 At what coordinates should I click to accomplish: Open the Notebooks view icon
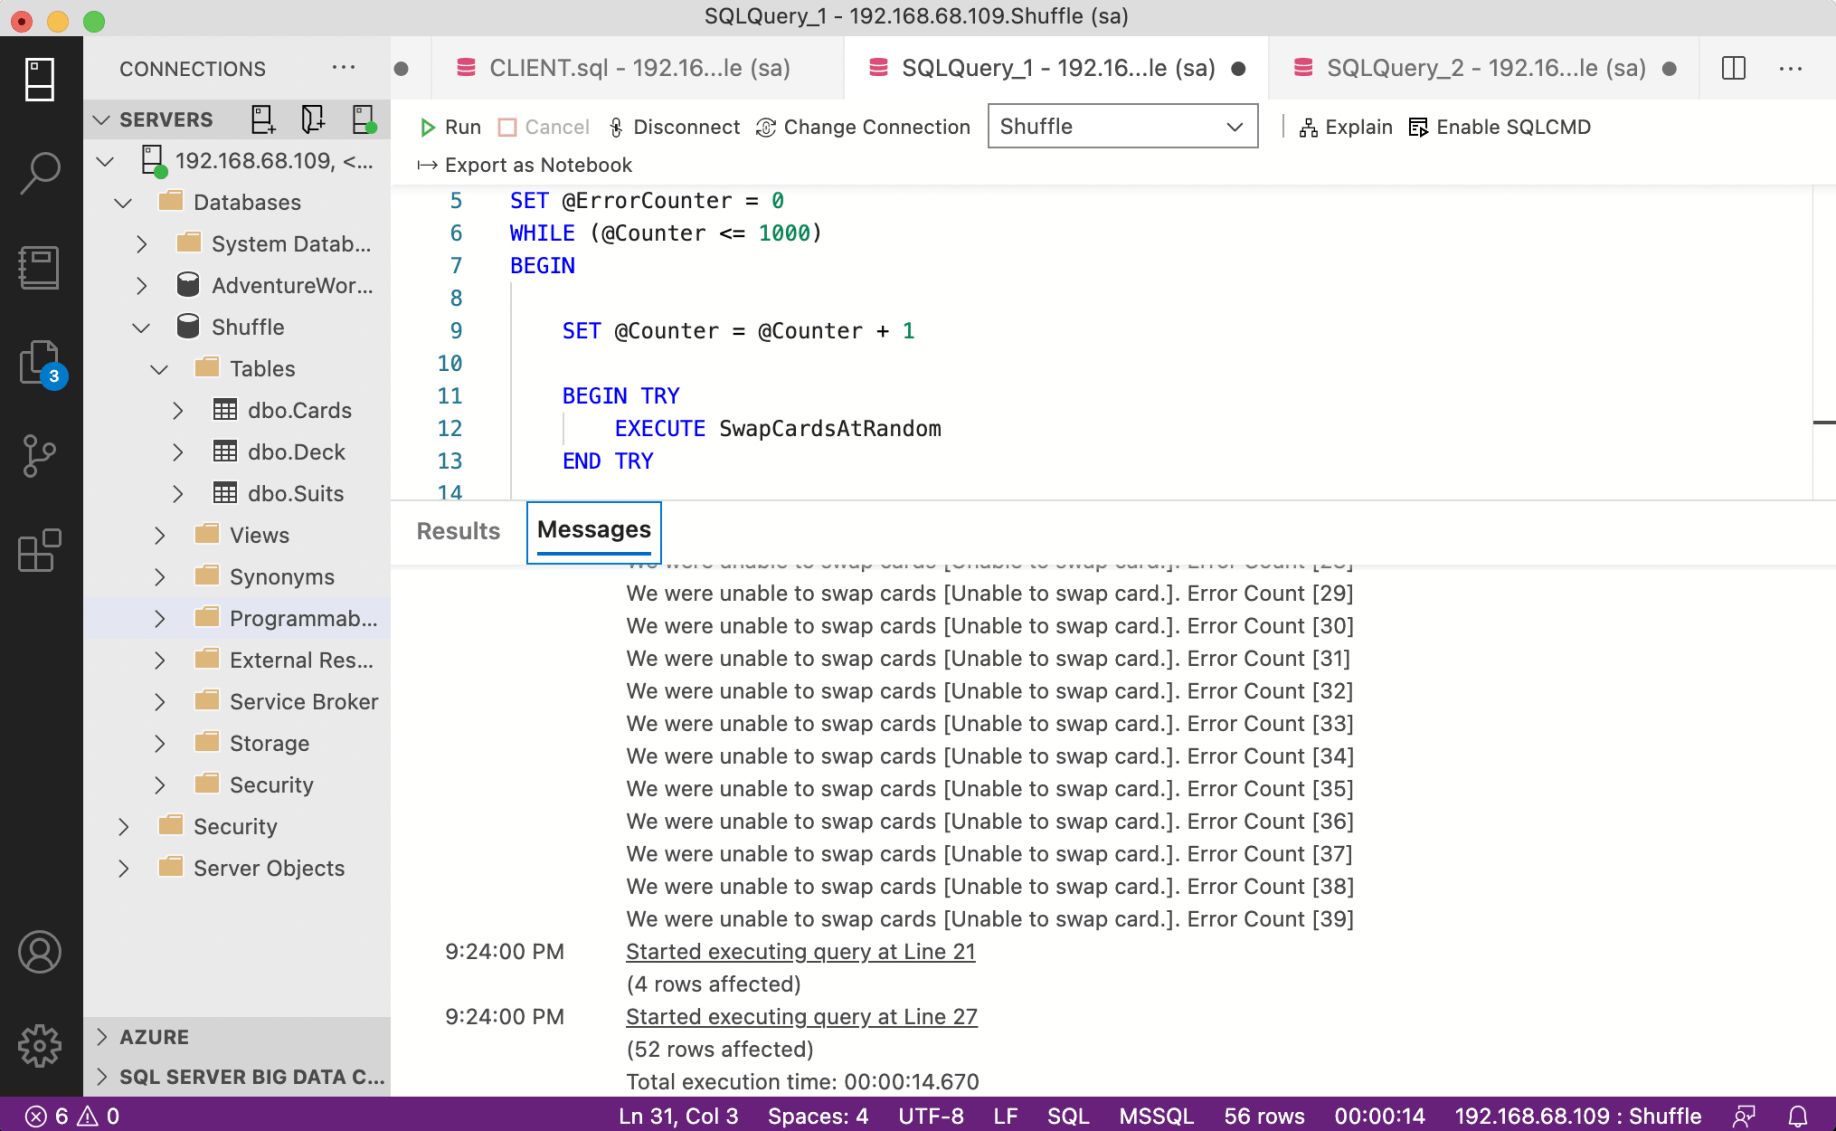(40, 267)
